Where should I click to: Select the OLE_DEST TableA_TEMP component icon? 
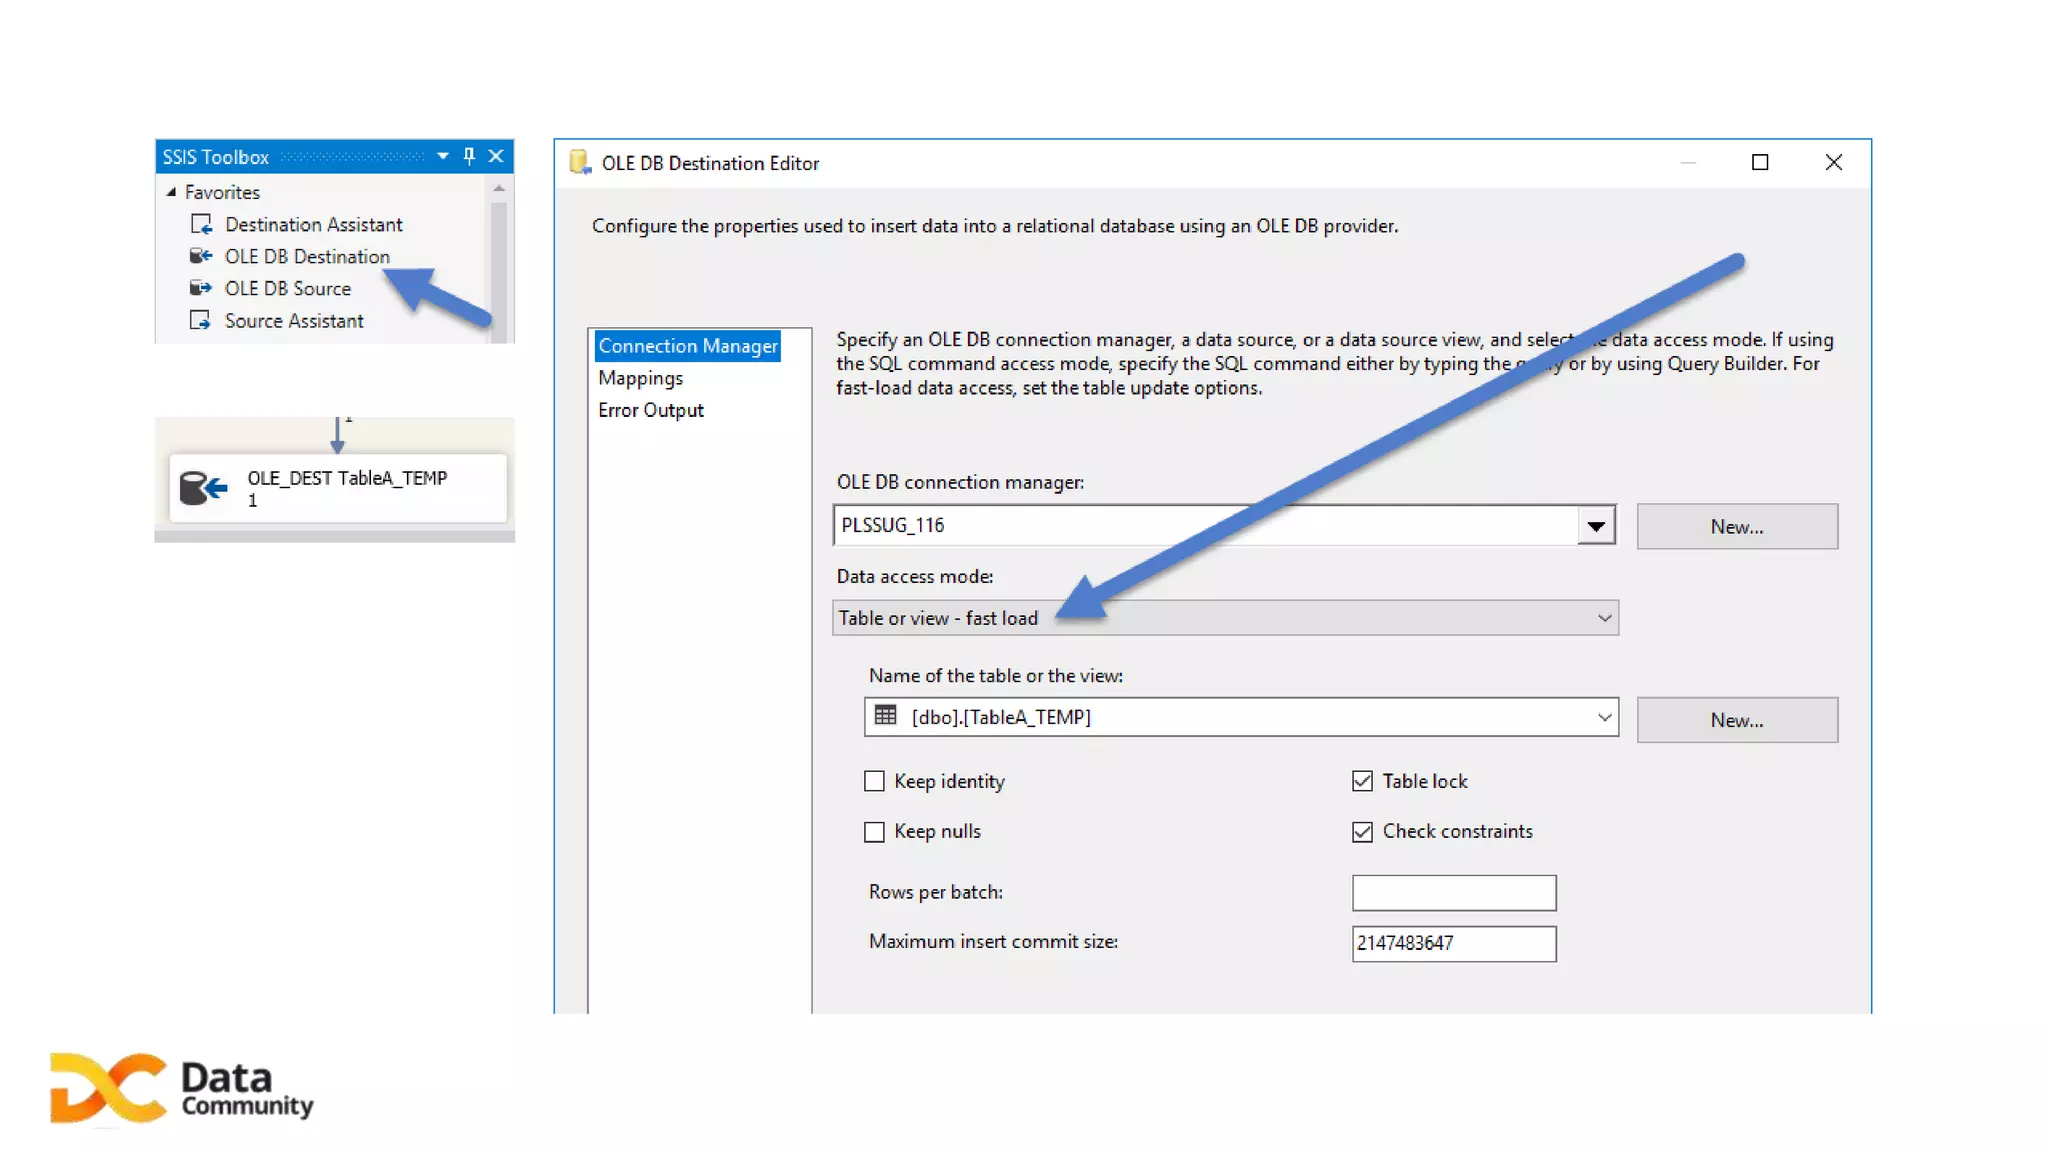[x=204, y=488]
